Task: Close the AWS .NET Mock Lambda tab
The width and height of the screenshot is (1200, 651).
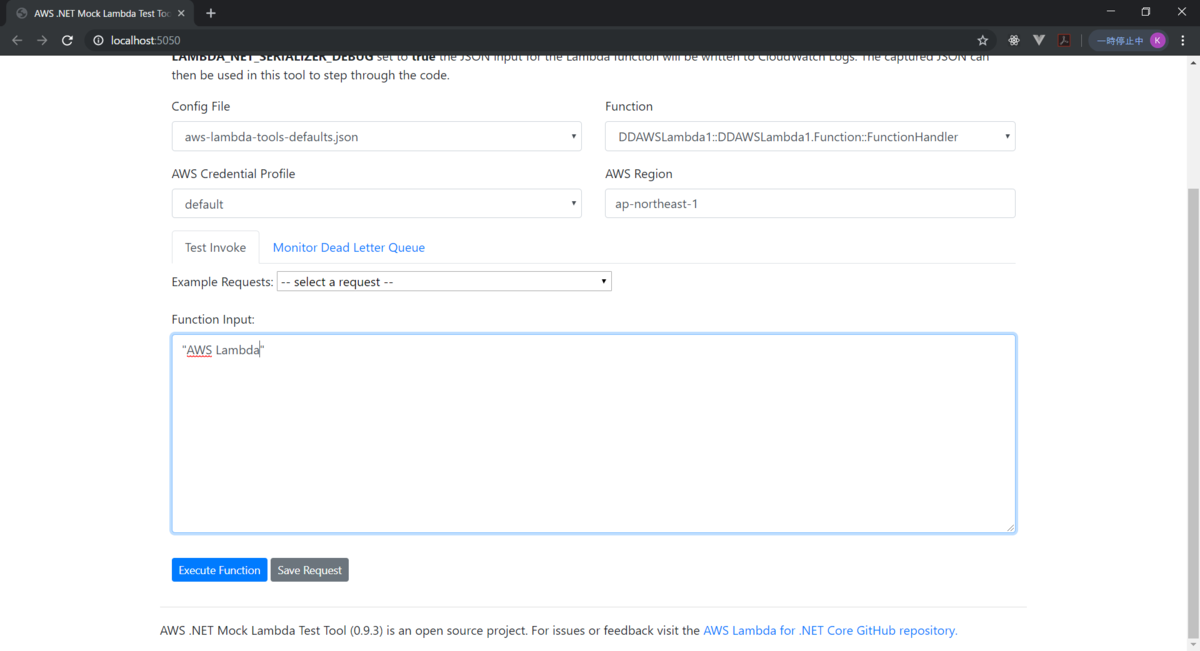Action: click(x=181, y=13)
